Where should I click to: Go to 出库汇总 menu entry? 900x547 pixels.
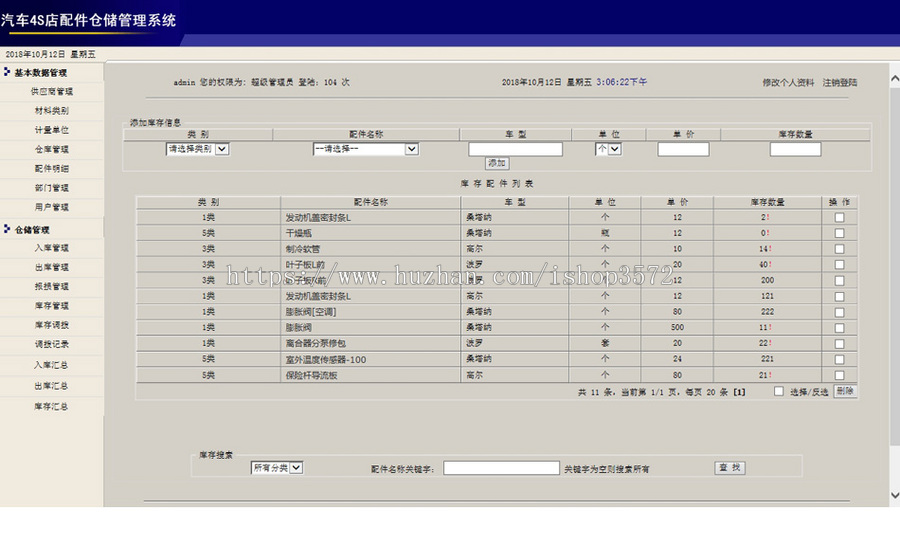tap(51, 386)
